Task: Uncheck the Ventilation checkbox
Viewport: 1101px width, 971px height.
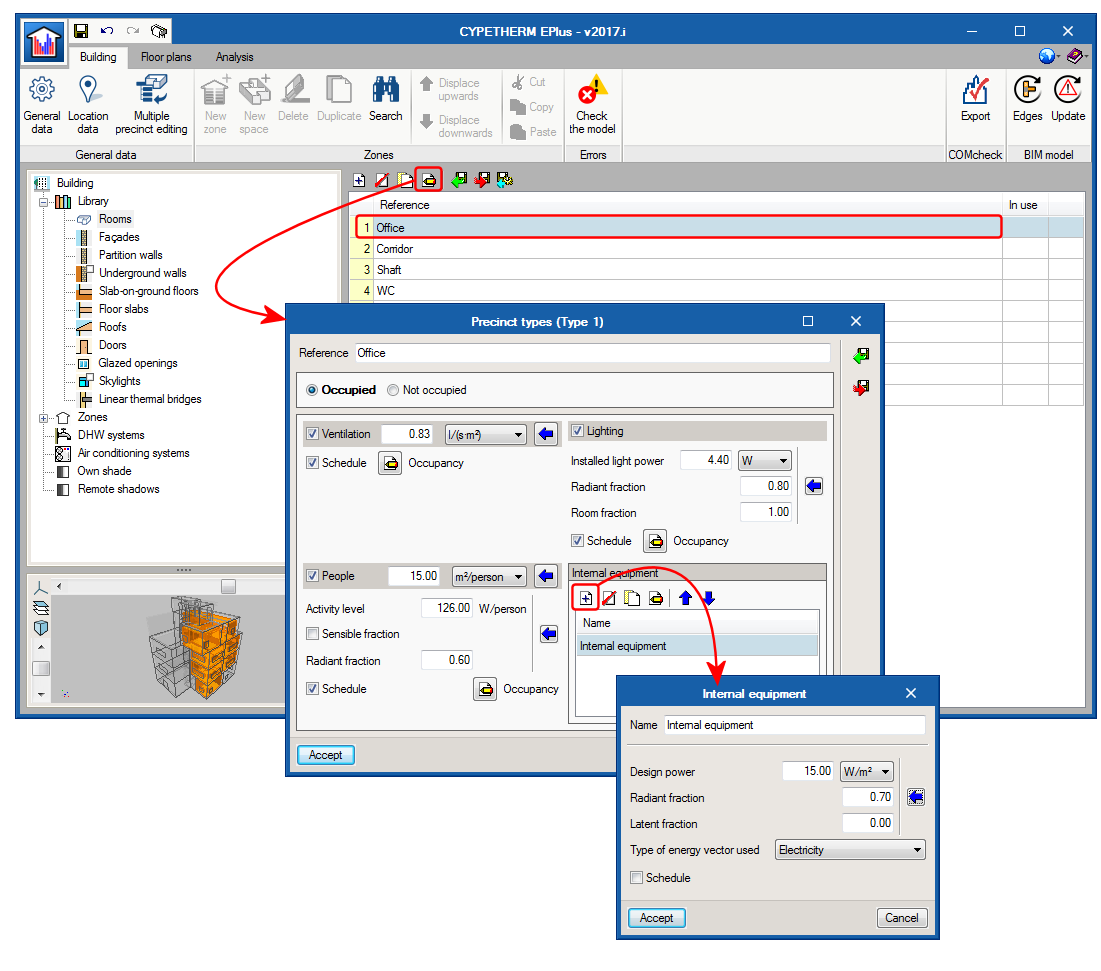Action: tap(313, 434)
